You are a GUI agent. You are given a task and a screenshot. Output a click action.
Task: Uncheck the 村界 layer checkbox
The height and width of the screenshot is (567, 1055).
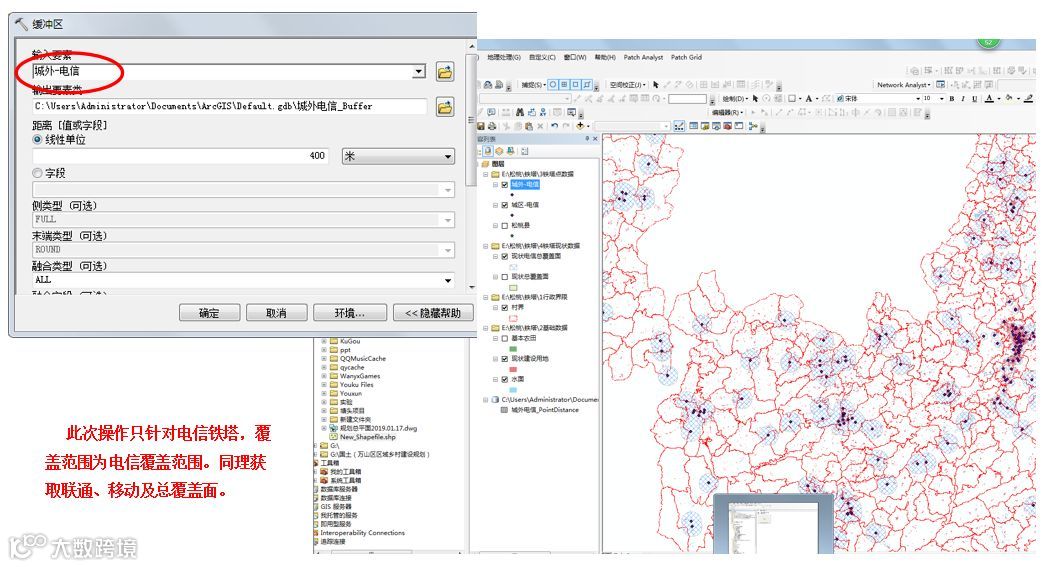coord(505,307)
